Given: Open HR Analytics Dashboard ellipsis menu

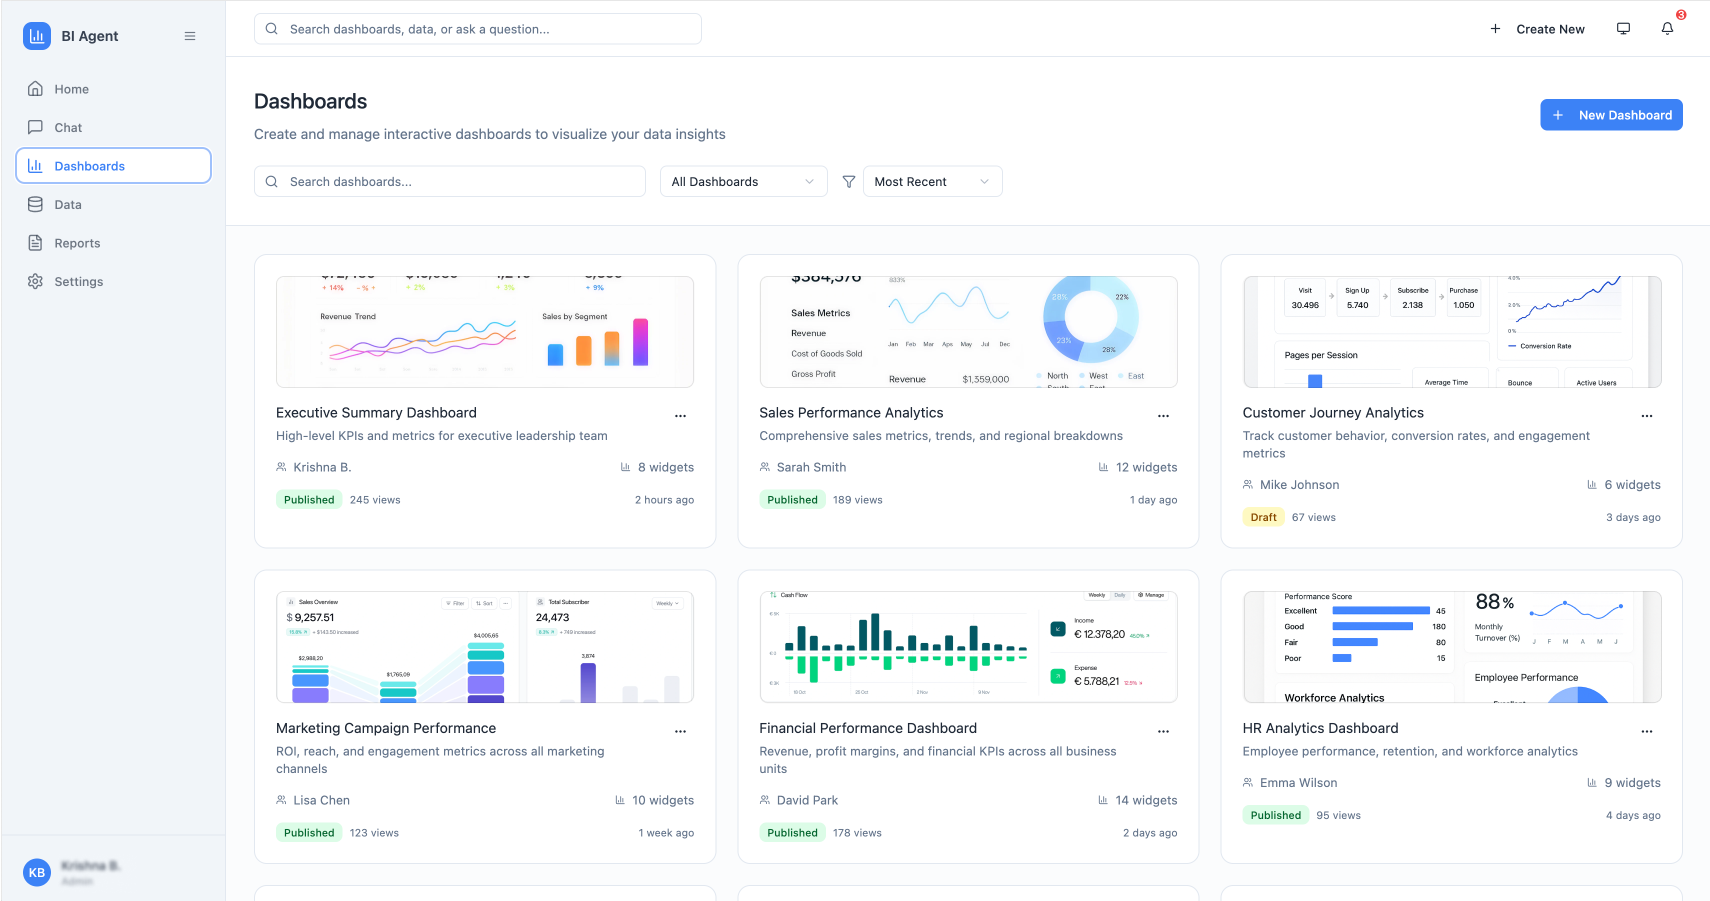Looking at the screenshot, I should (x=1646, y=731).
